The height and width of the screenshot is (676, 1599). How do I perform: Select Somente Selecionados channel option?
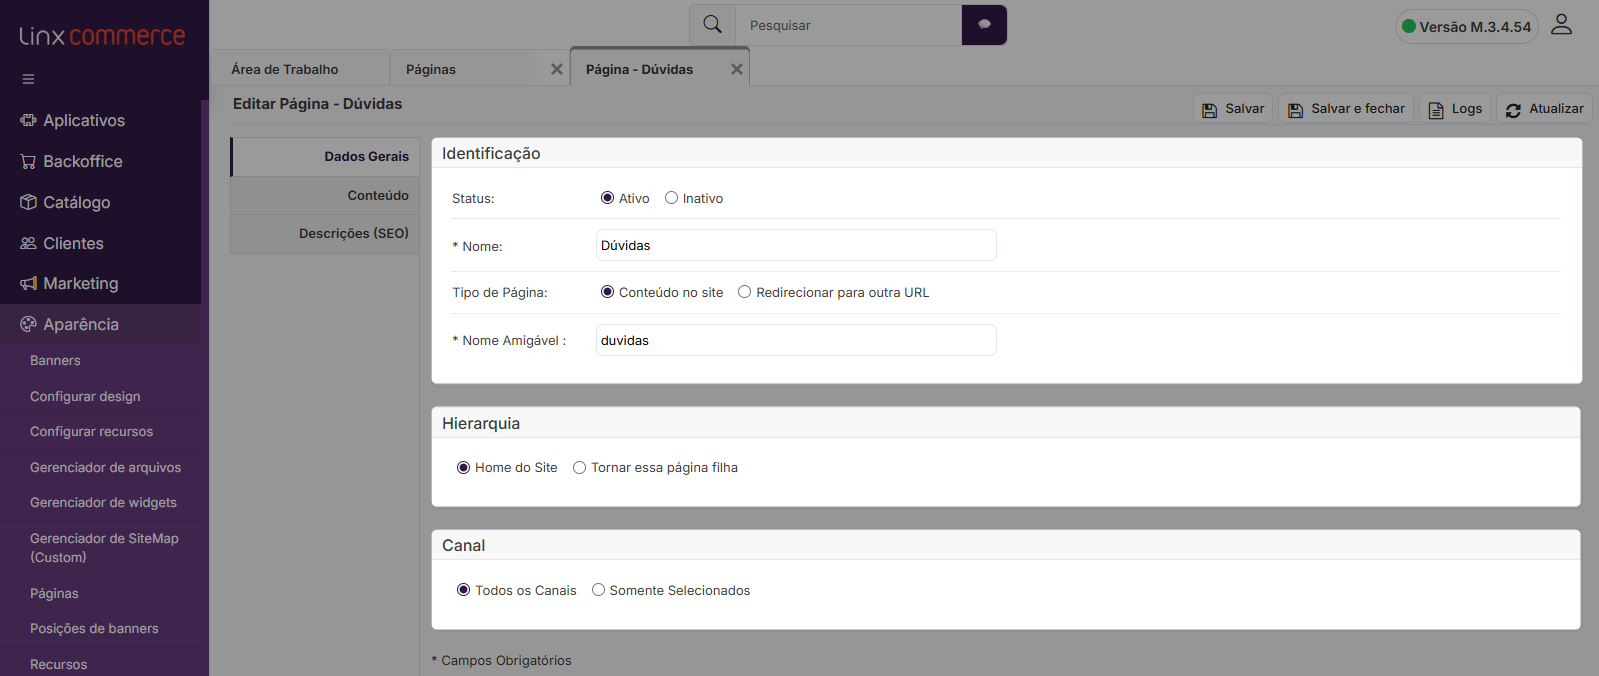(598, 590)
